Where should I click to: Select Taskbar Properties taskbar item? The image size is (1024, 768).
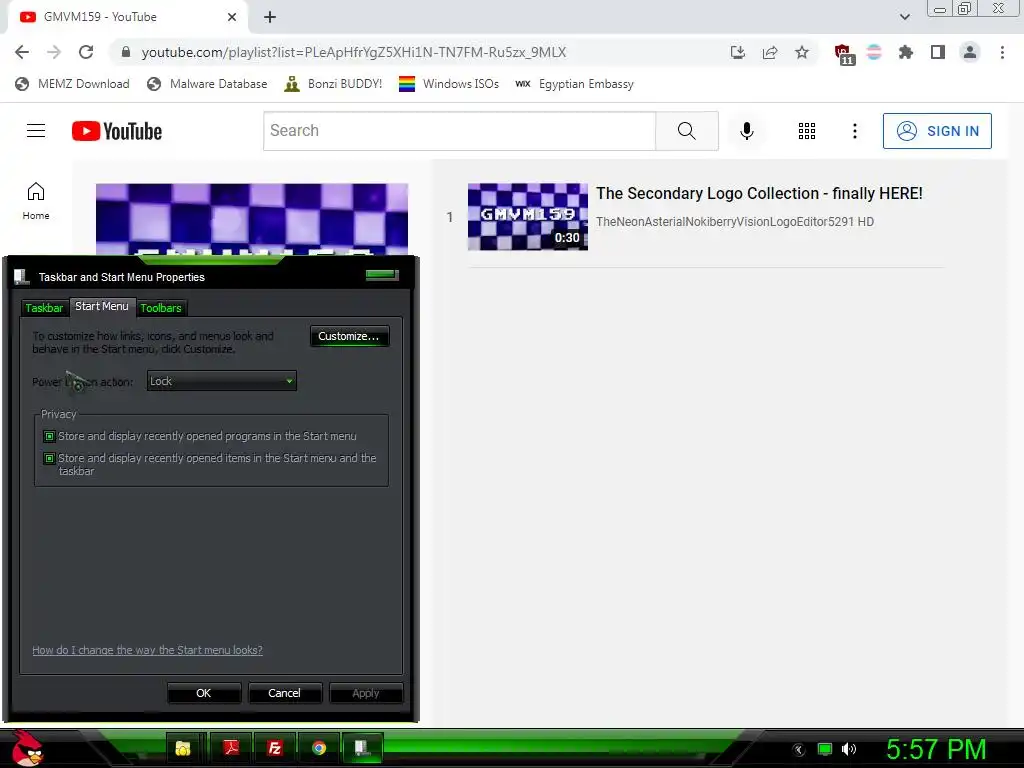click(x=362, y=748)
